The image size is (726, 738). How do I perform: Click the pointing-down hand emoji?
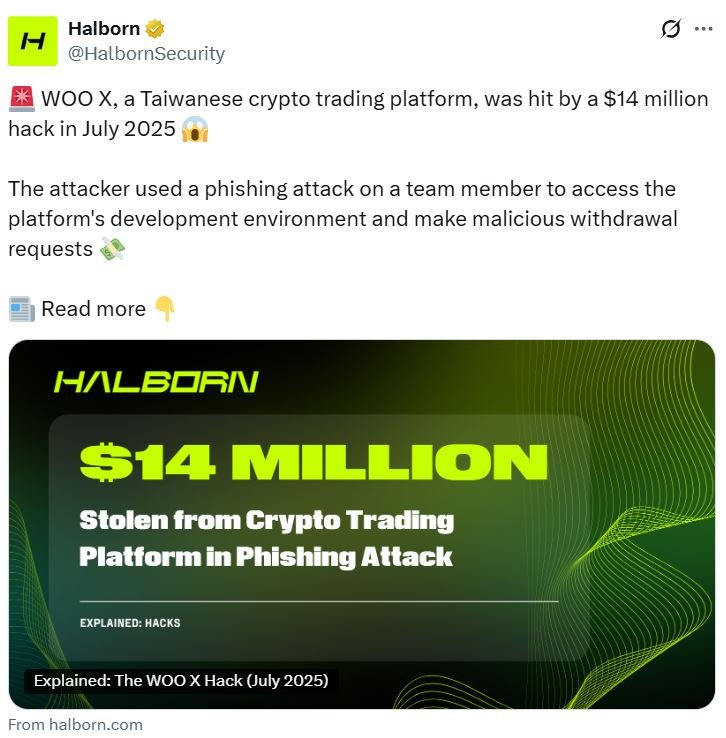coord(165,309)
